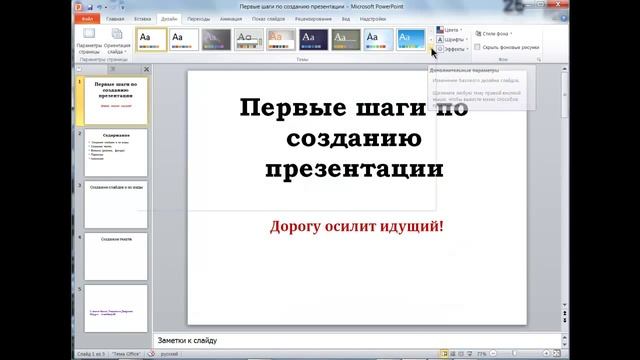Image resolution: width=640 pixels, height=360 pixels.
Task: Switch to Slide Sorter view button
Action: (x=453, y=354)
